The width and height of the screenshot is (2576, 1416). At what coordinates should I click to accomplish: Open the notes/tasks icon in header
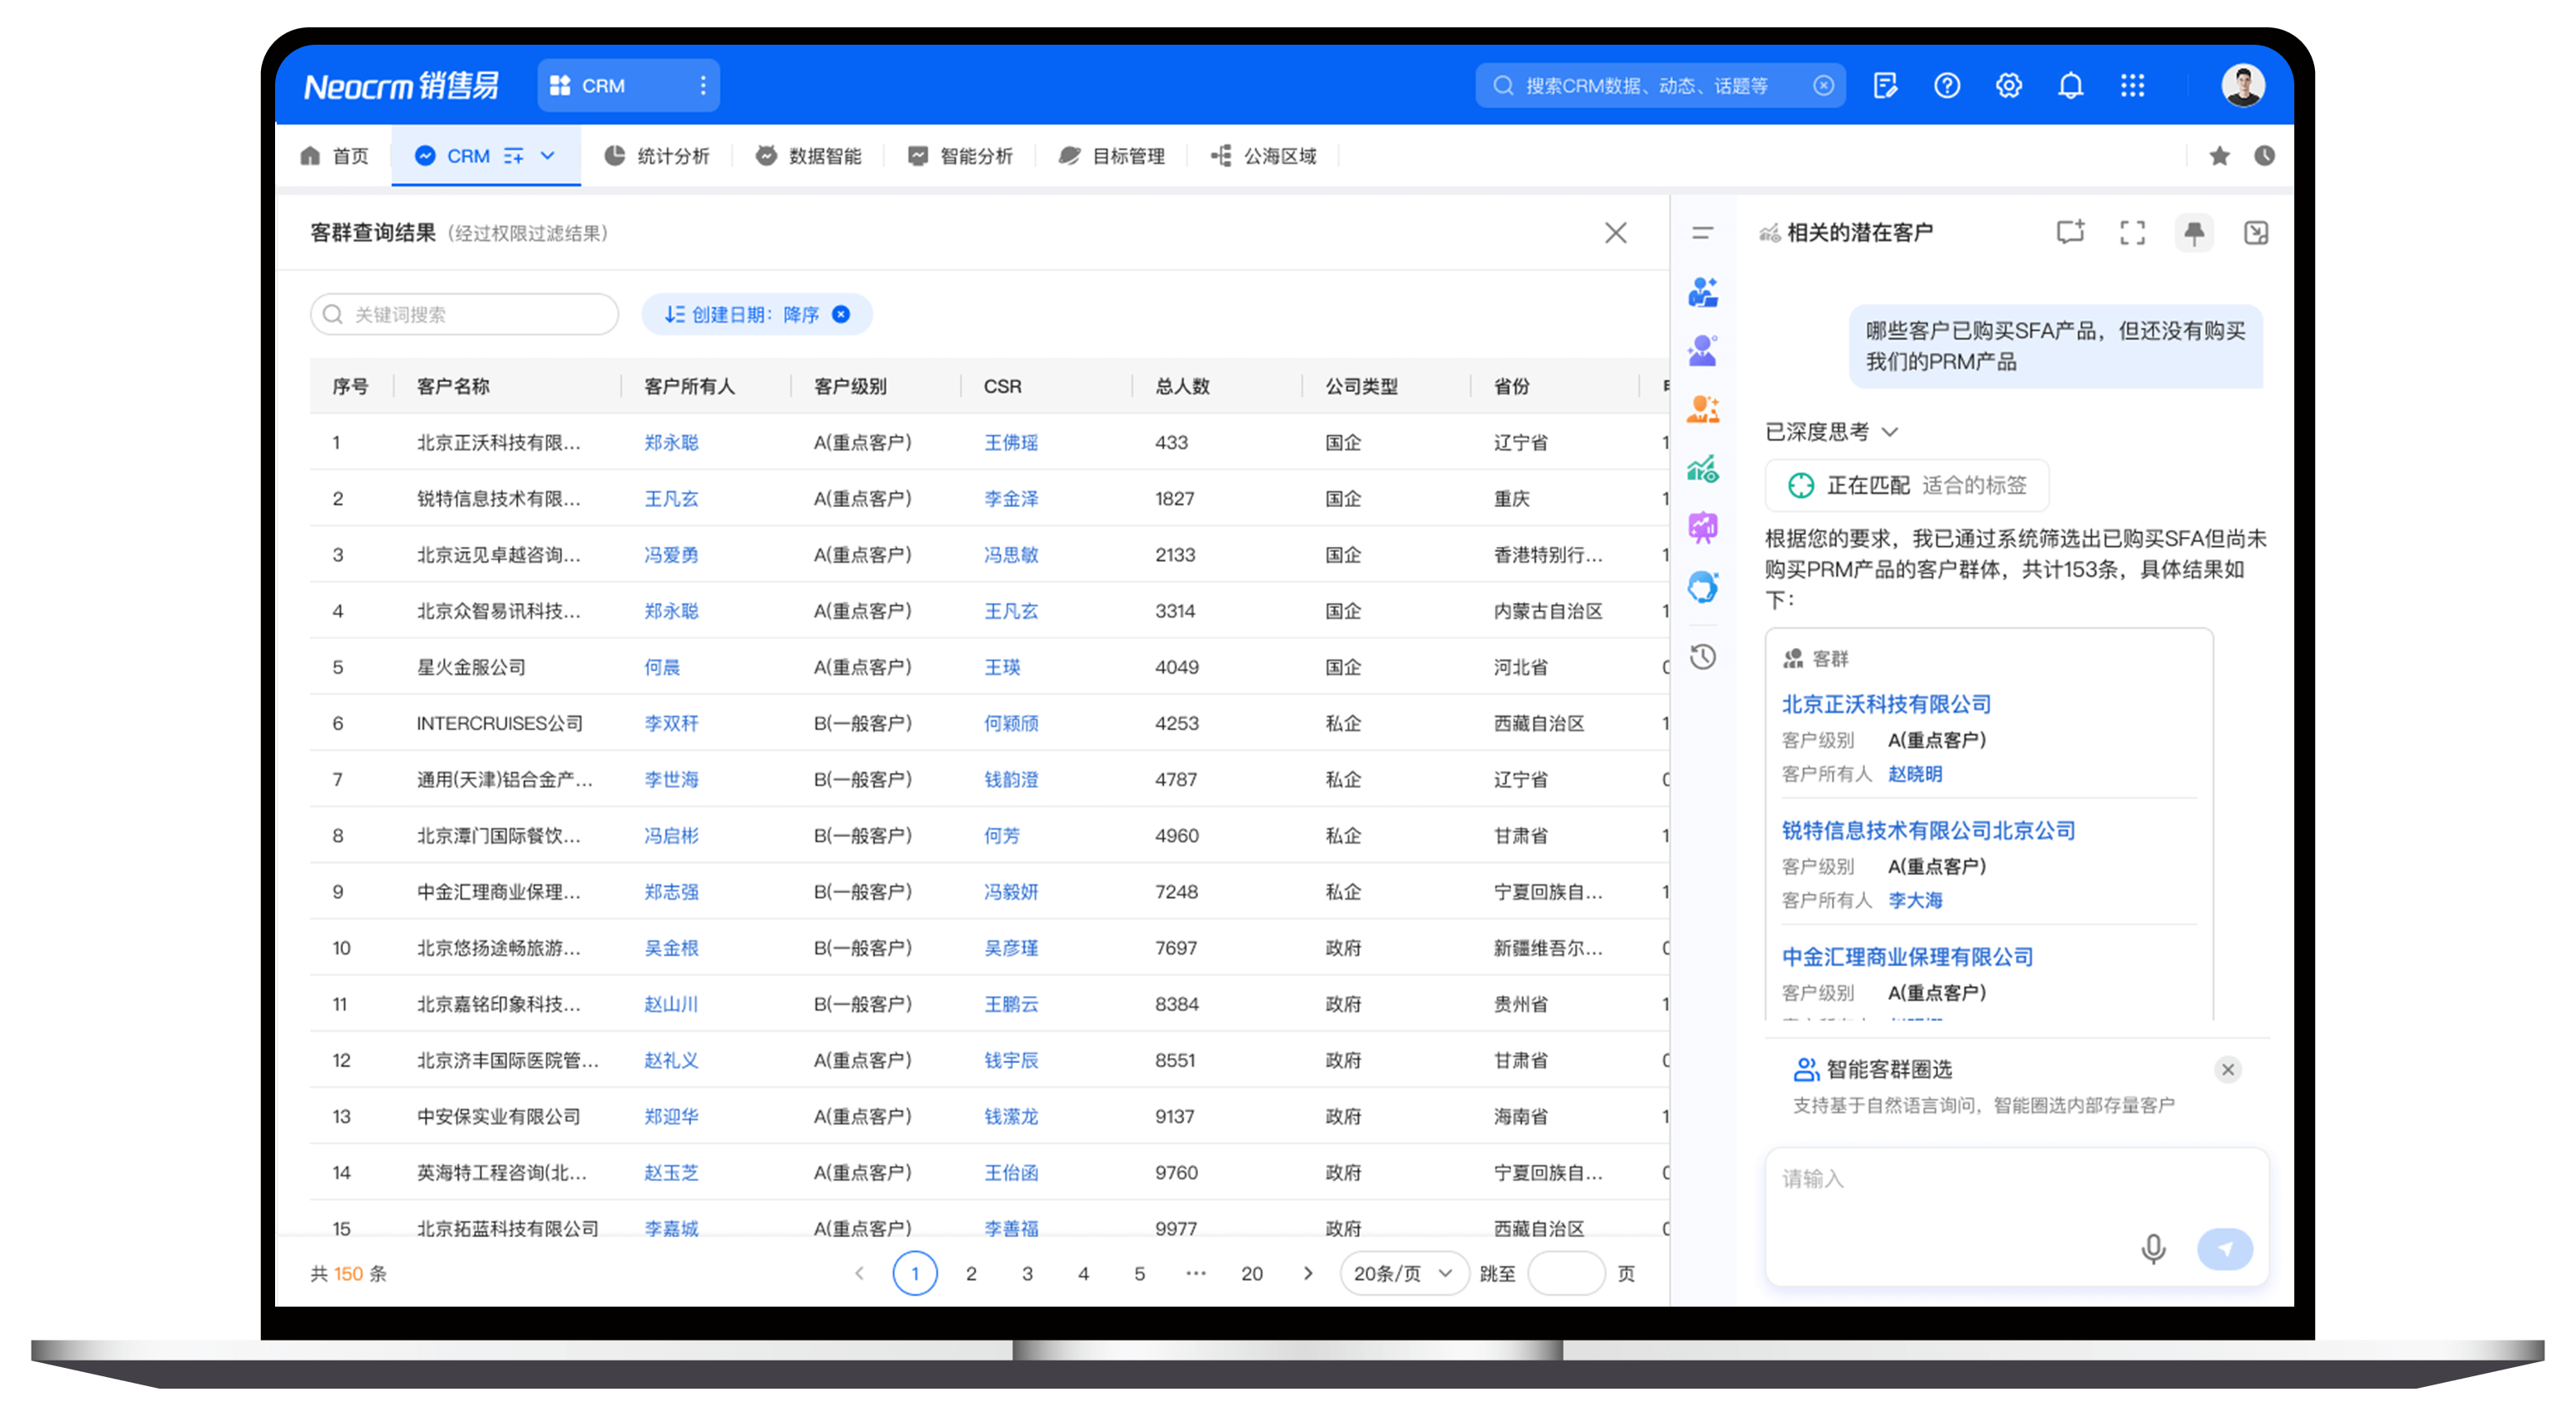[x=1885, y=86]
